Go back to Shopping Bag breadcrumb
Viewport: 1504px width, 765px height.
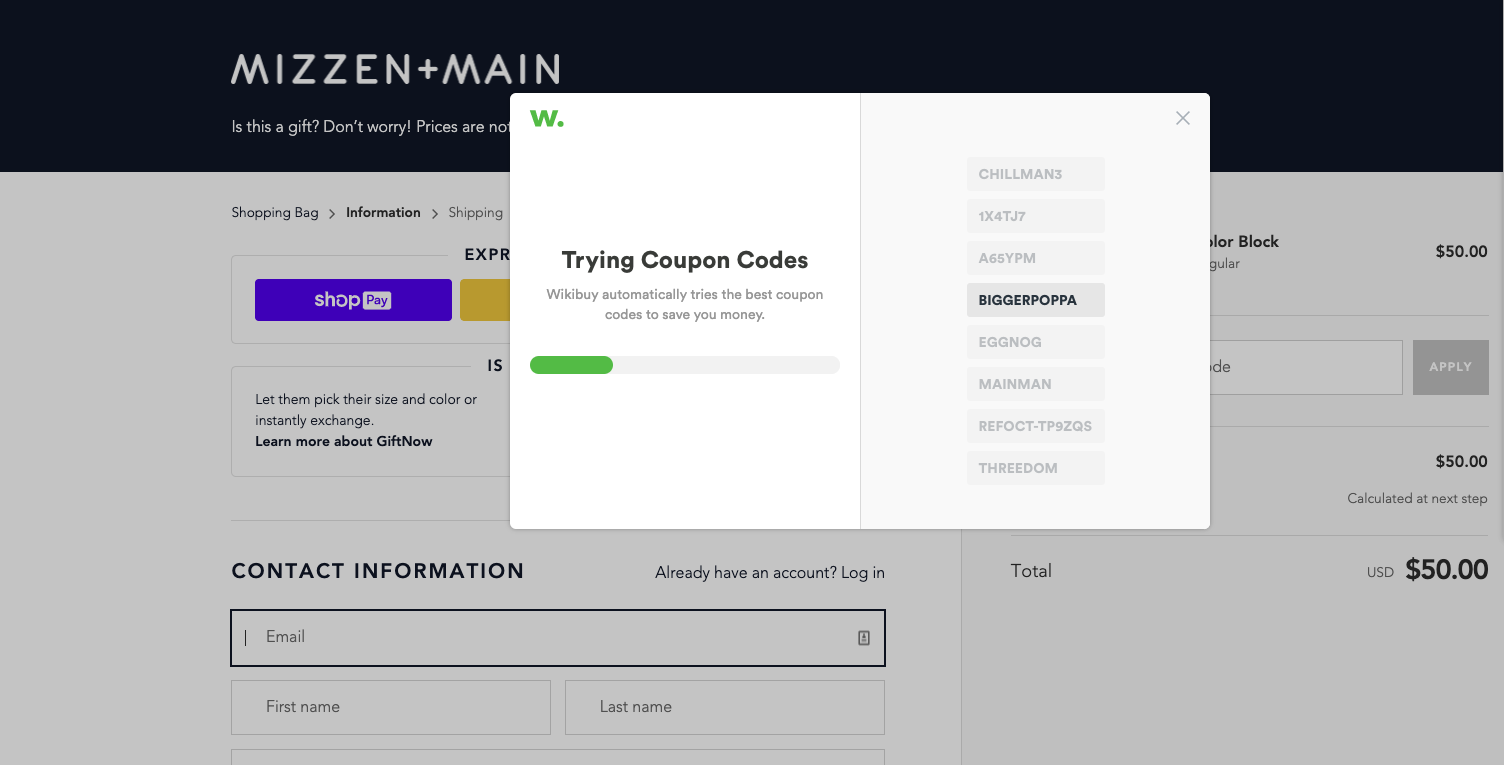[275, 212]
